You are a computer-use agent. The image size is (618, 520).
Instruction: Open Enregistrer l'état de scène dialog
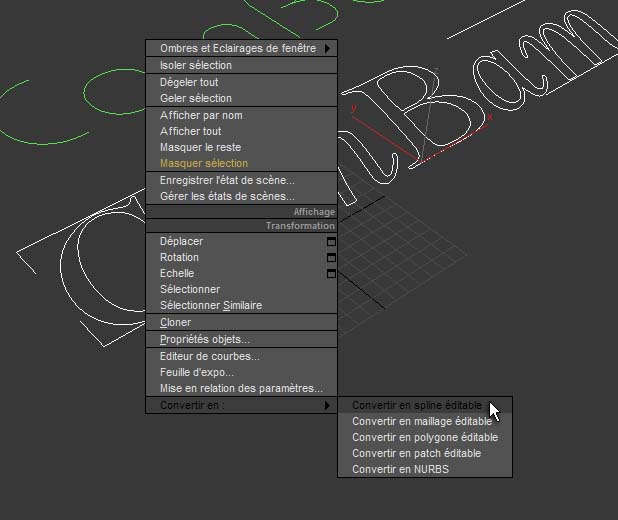point(241,181)
